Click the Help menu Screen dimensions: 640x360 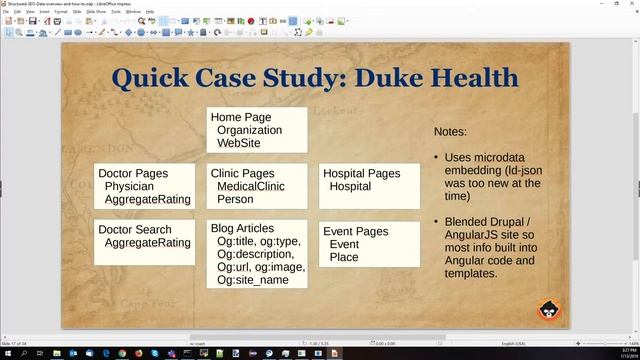[x=150, y=11]
